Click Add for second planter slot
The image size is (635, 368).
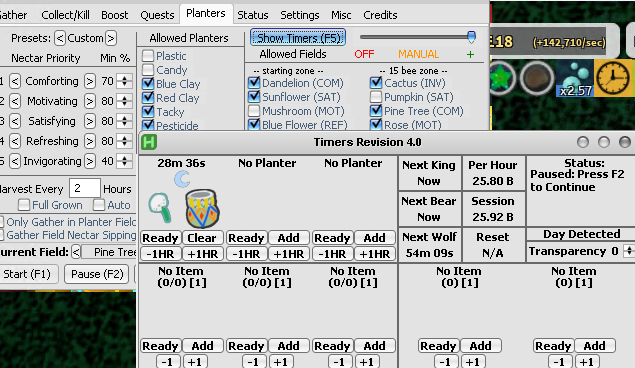(288, 238)
